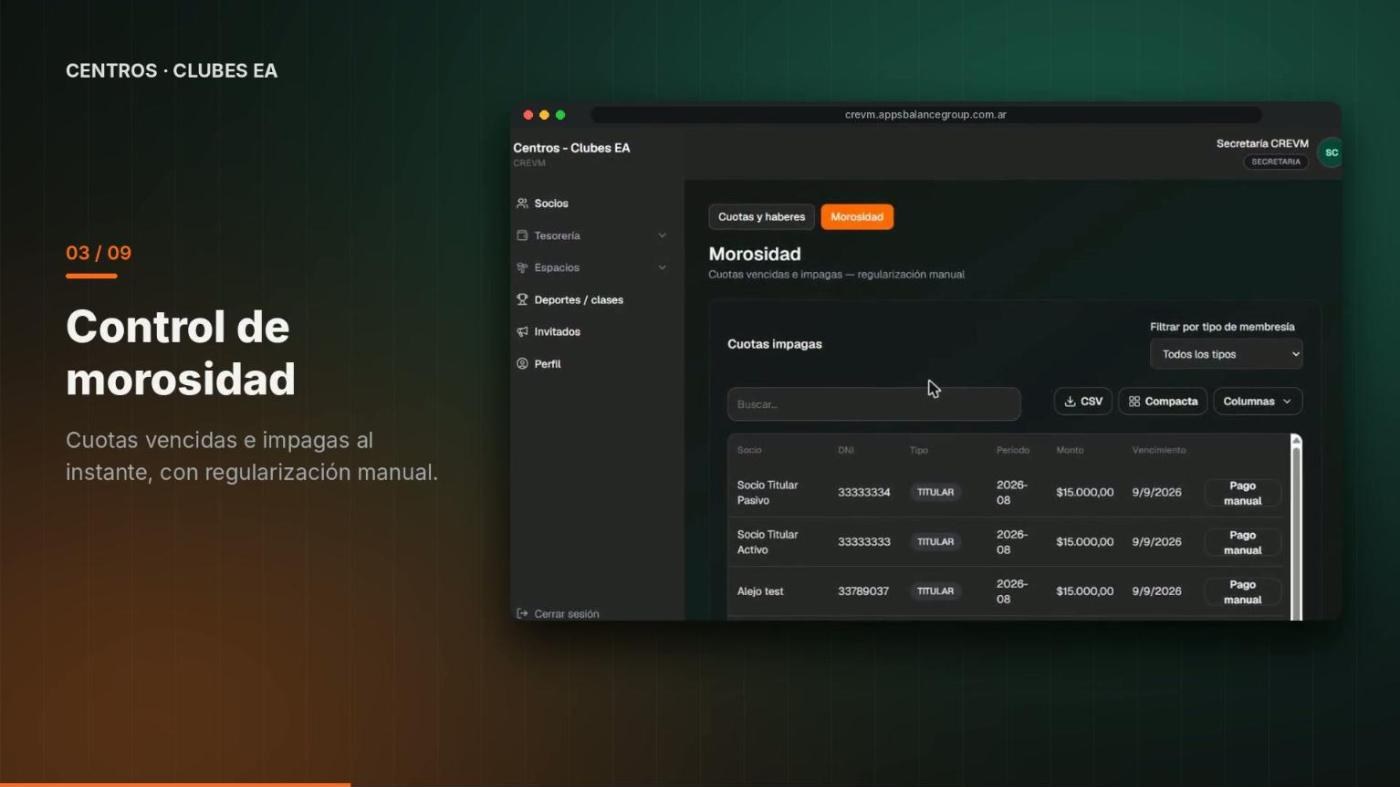Click Pago manual for Alejo test
Viewport: 1400px width, 787px height.
1242,592
